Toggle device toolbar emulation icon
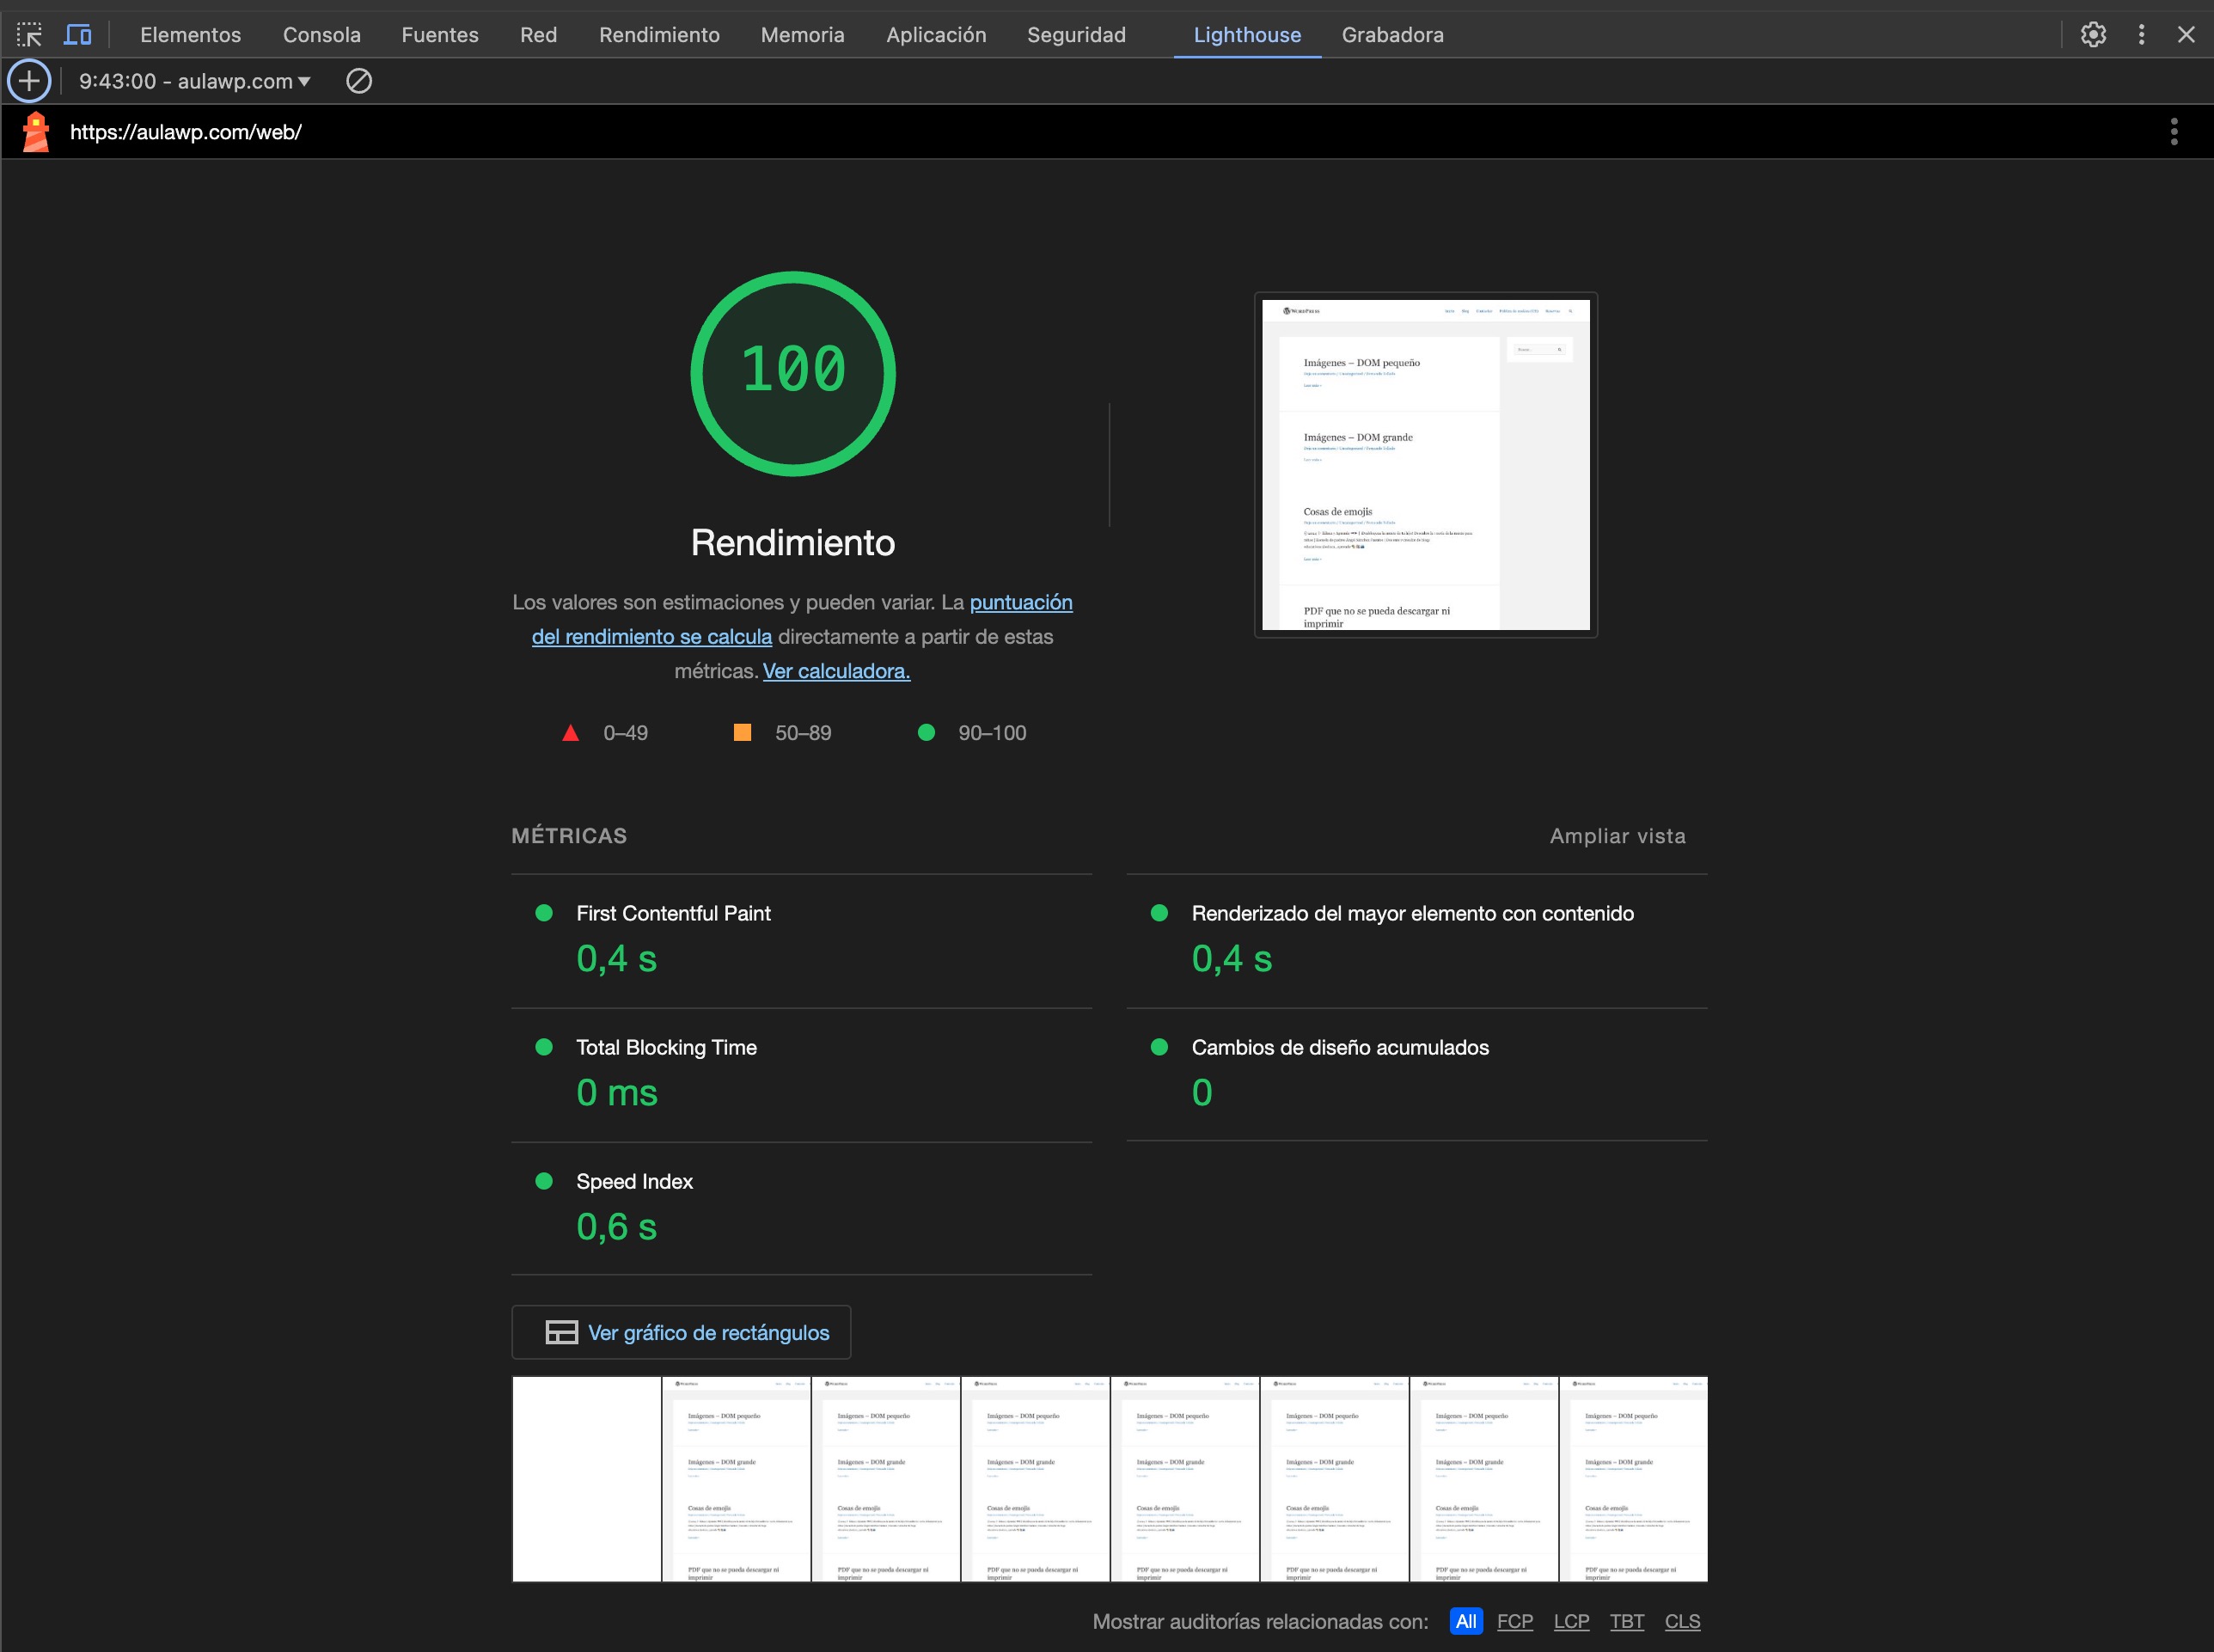The width and height of the screenshot is (2214, 1652). (78, 35)
